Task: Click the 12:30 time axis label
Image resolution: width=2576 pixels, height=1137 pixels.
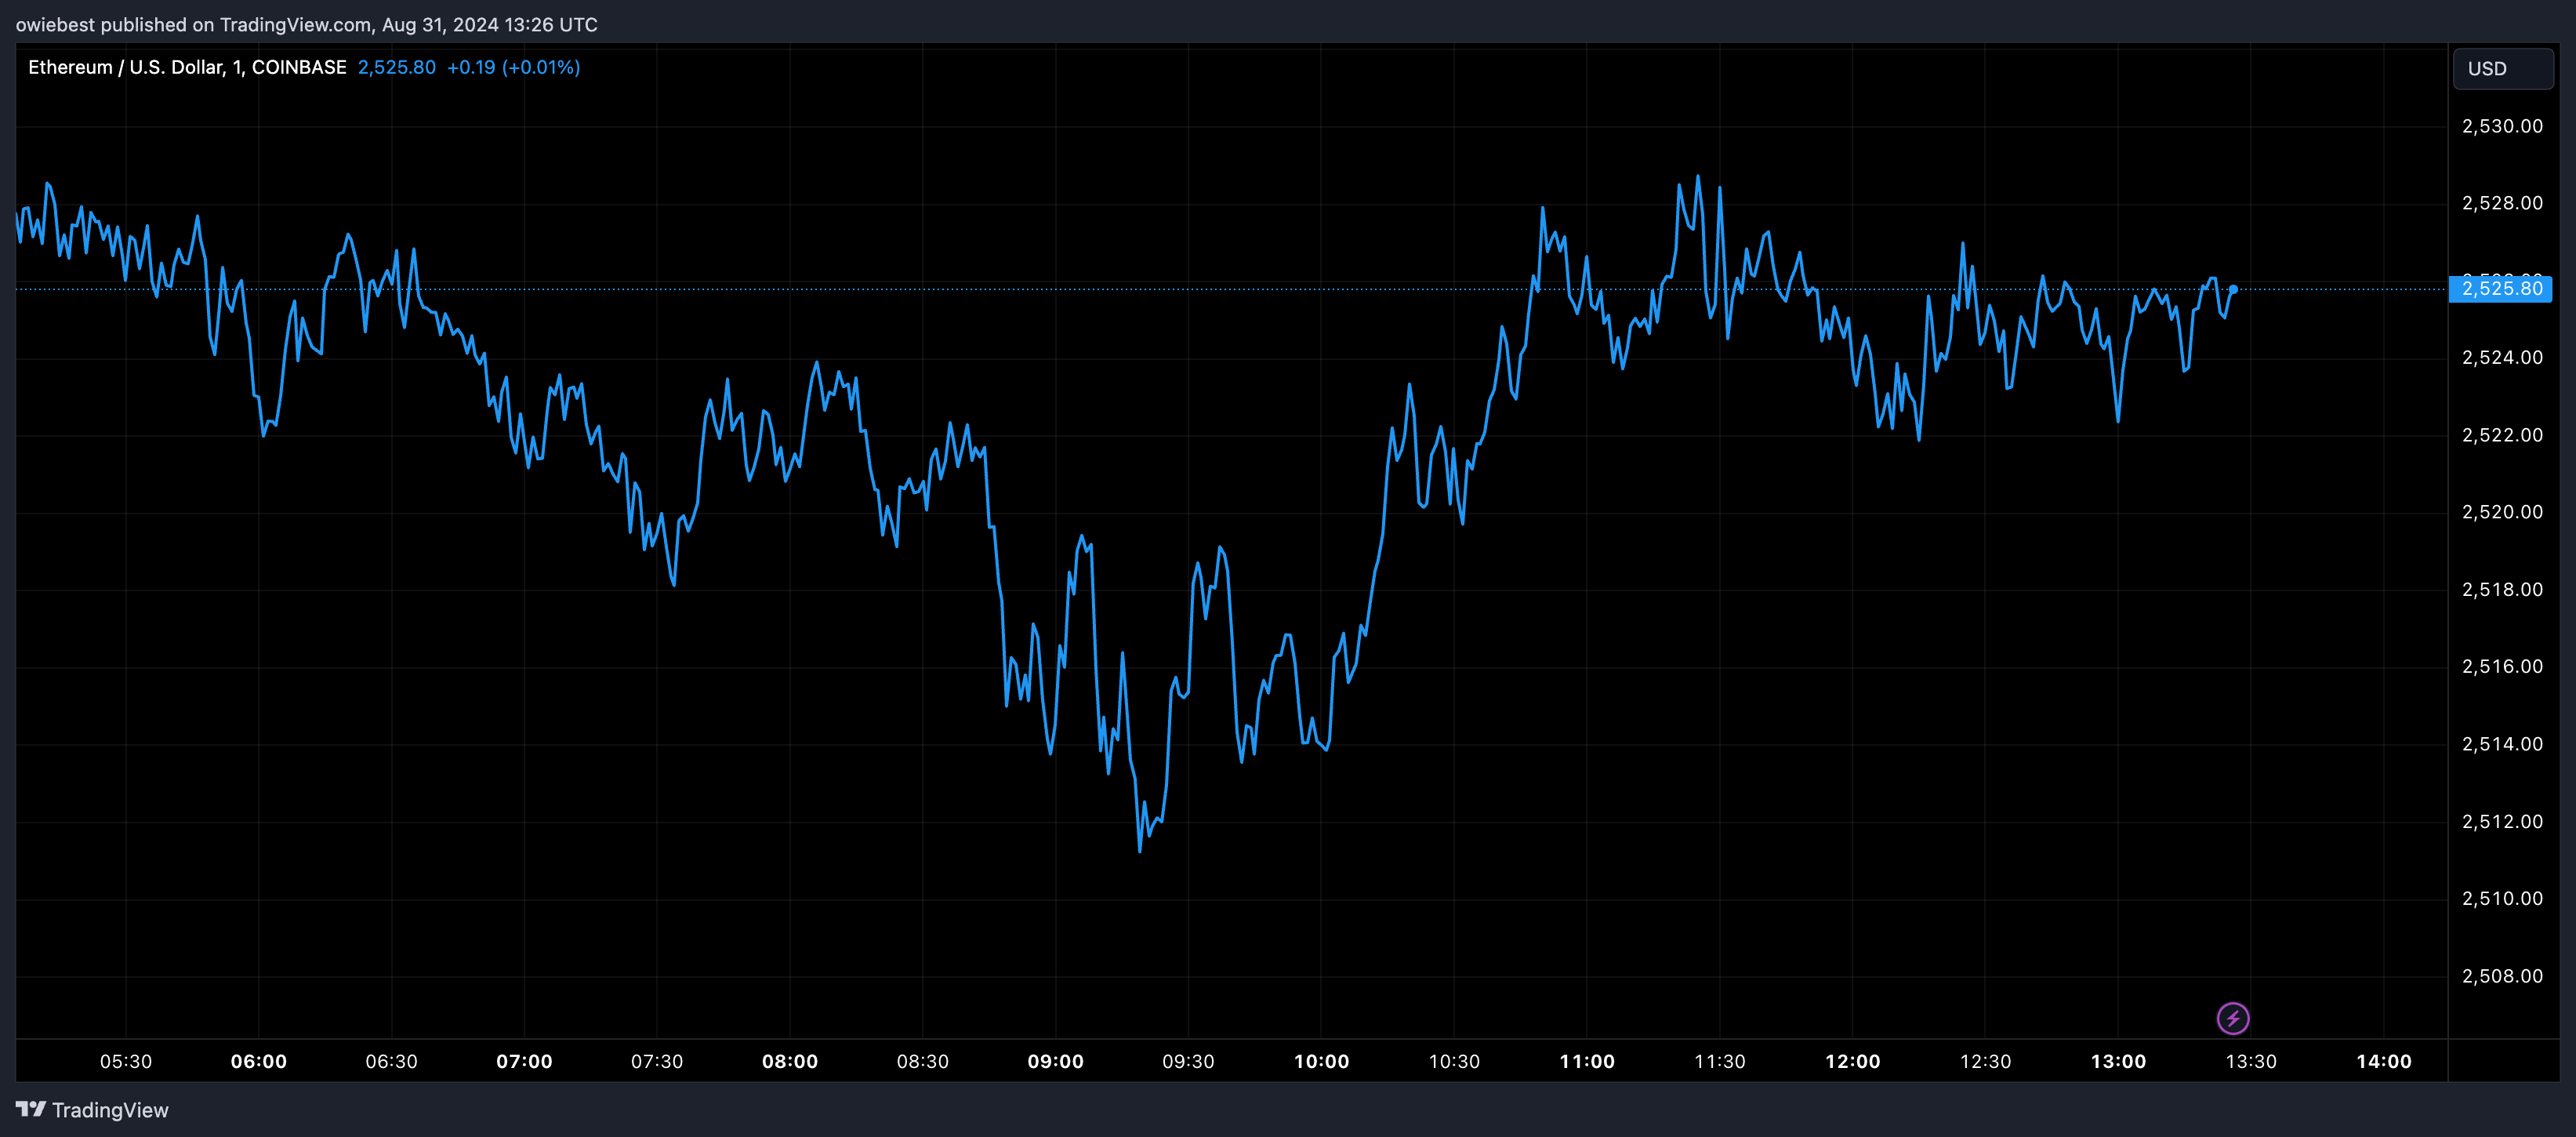Action: click(1985, 1061)
